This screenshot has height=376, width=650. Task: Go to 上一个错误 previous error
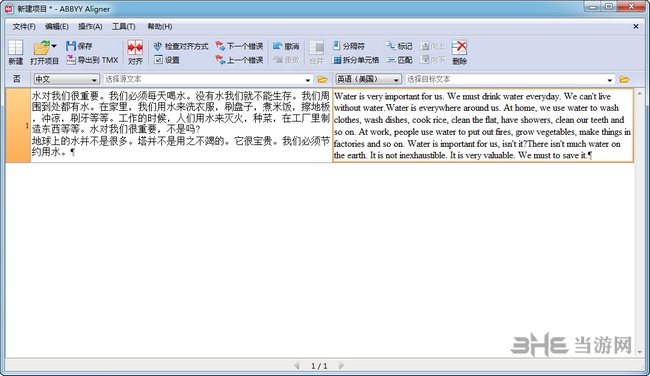tap(239, 60)
